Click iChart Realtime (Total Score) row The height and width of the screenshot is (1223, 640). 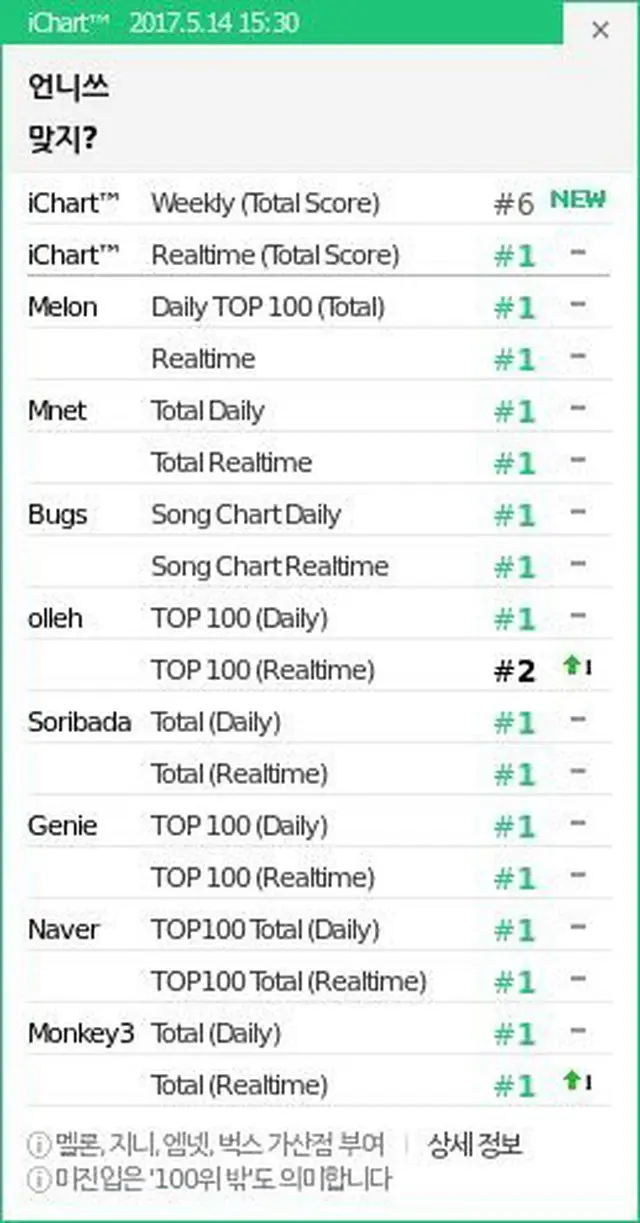[x=320, y=255]
